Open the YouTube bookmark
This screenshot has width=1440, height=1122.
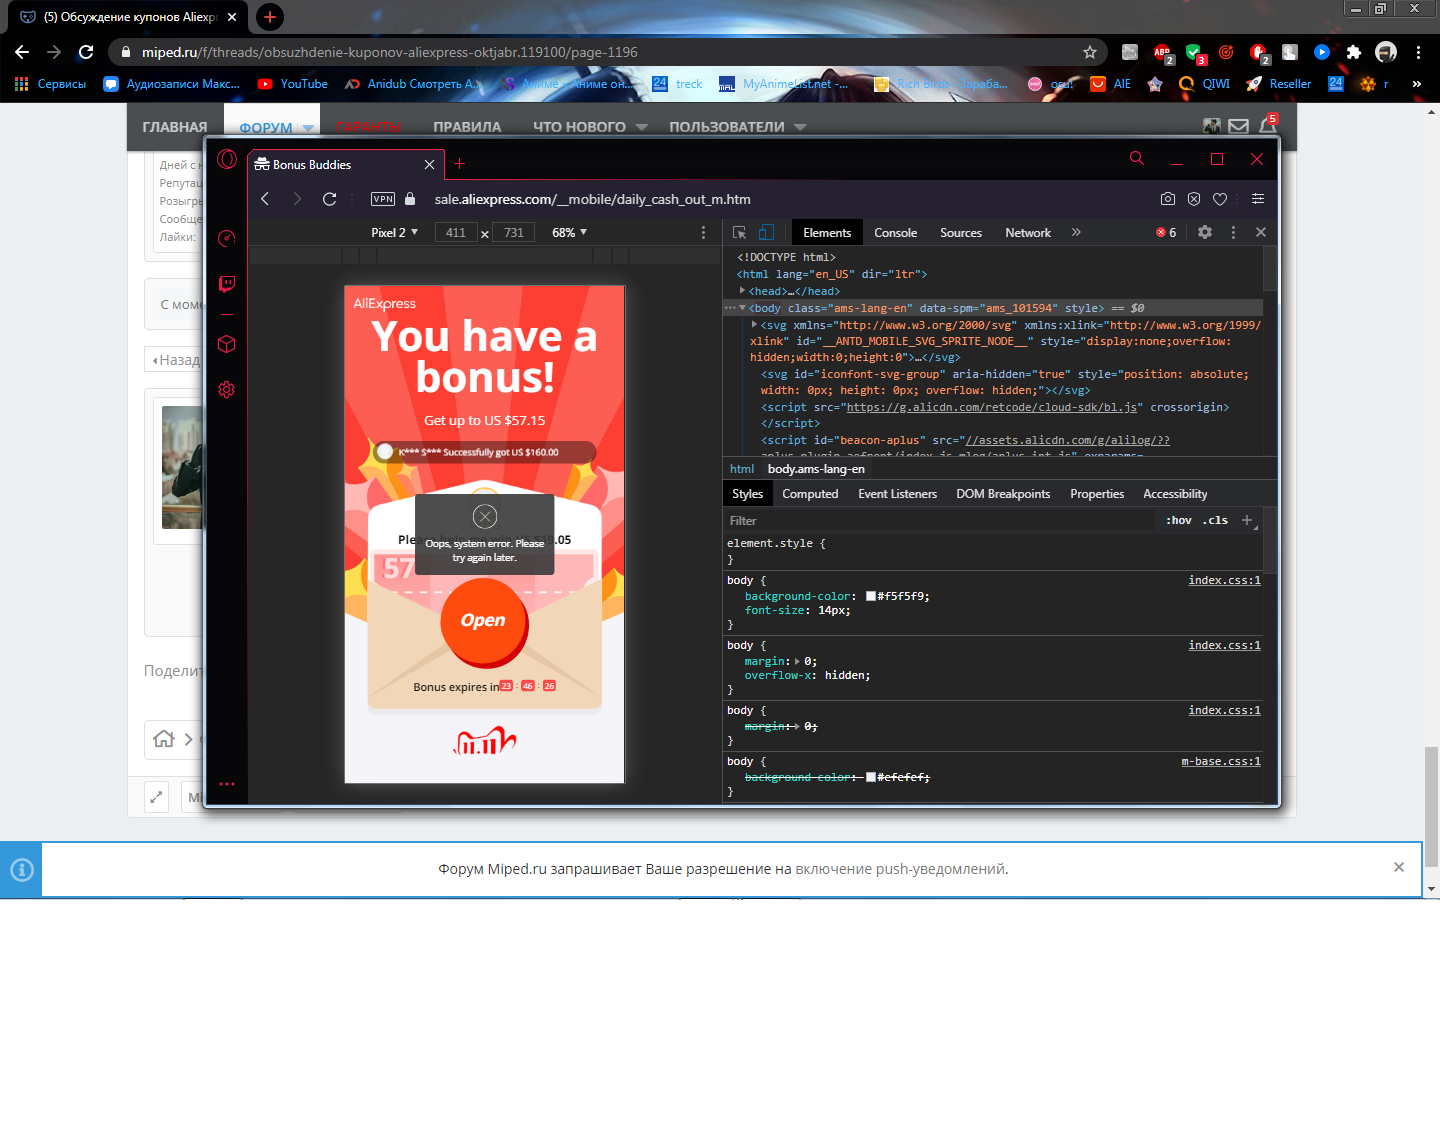[293, 84]
